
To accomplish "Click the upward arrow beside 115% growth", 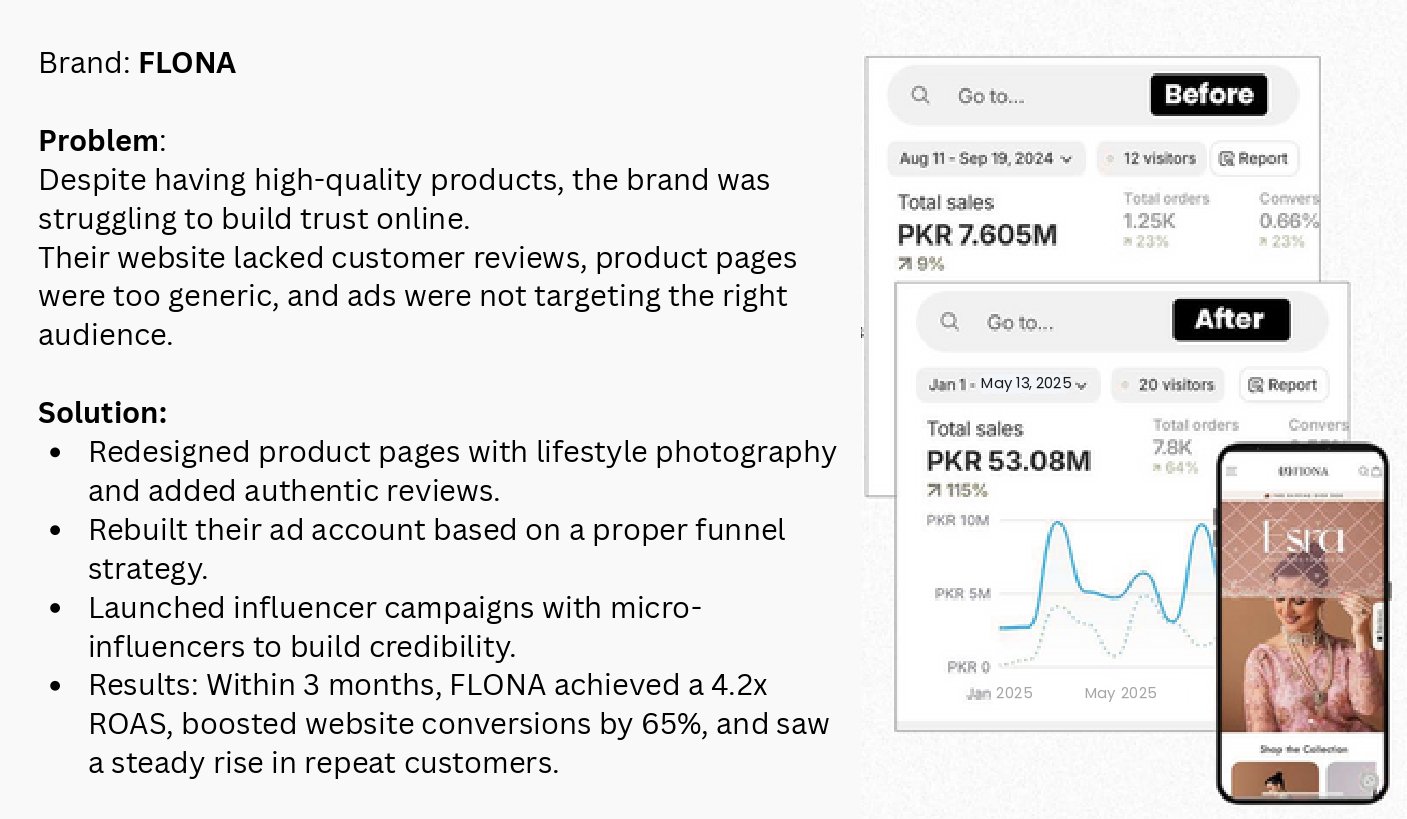I will pos(934,491).
